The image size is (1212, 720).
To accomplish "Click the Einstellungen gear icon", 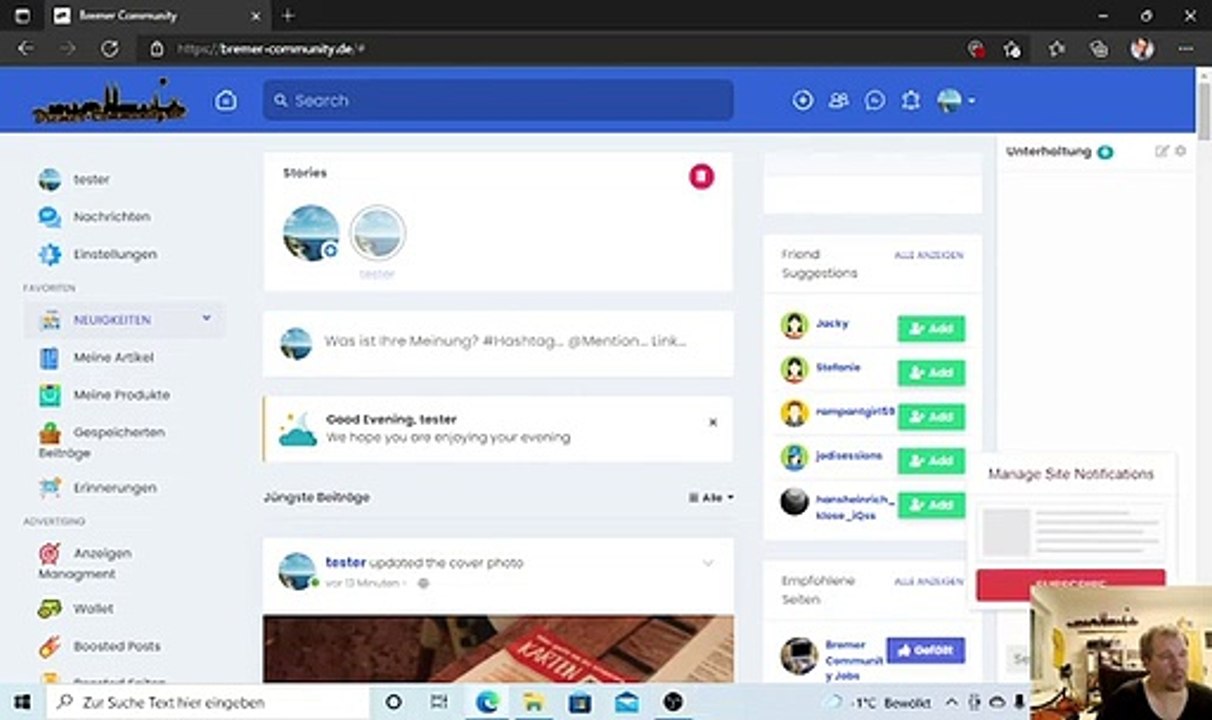I will pyautogui.click(x=49, y=254).
